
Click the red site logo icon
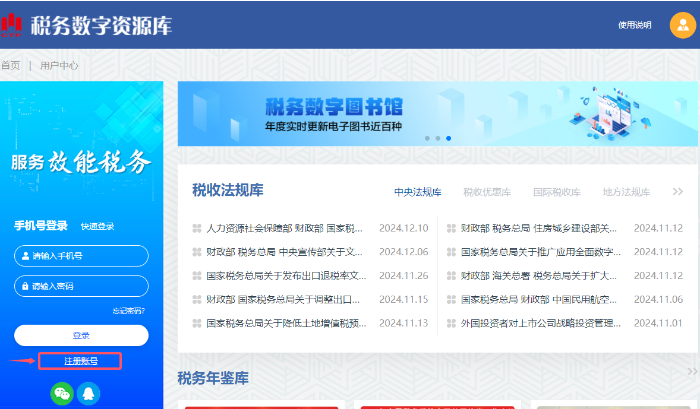tap(13, 24)
